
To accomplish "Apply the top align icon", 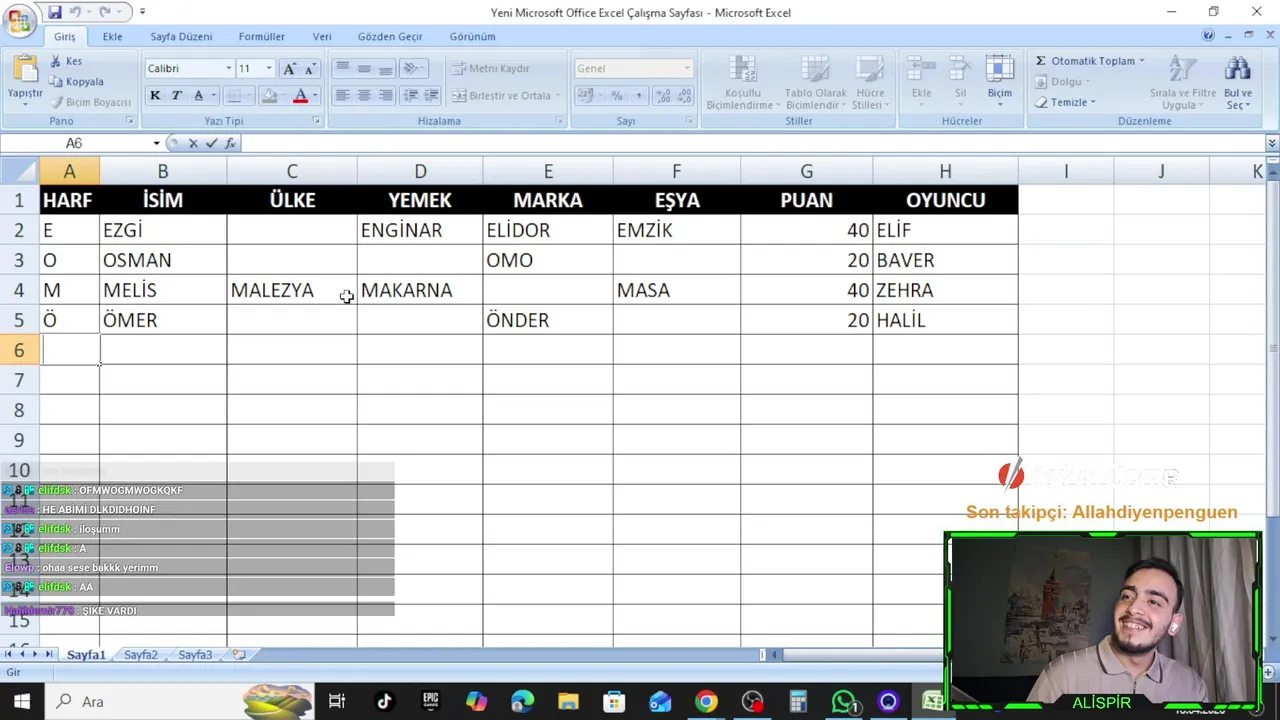I will click(342, 68).
